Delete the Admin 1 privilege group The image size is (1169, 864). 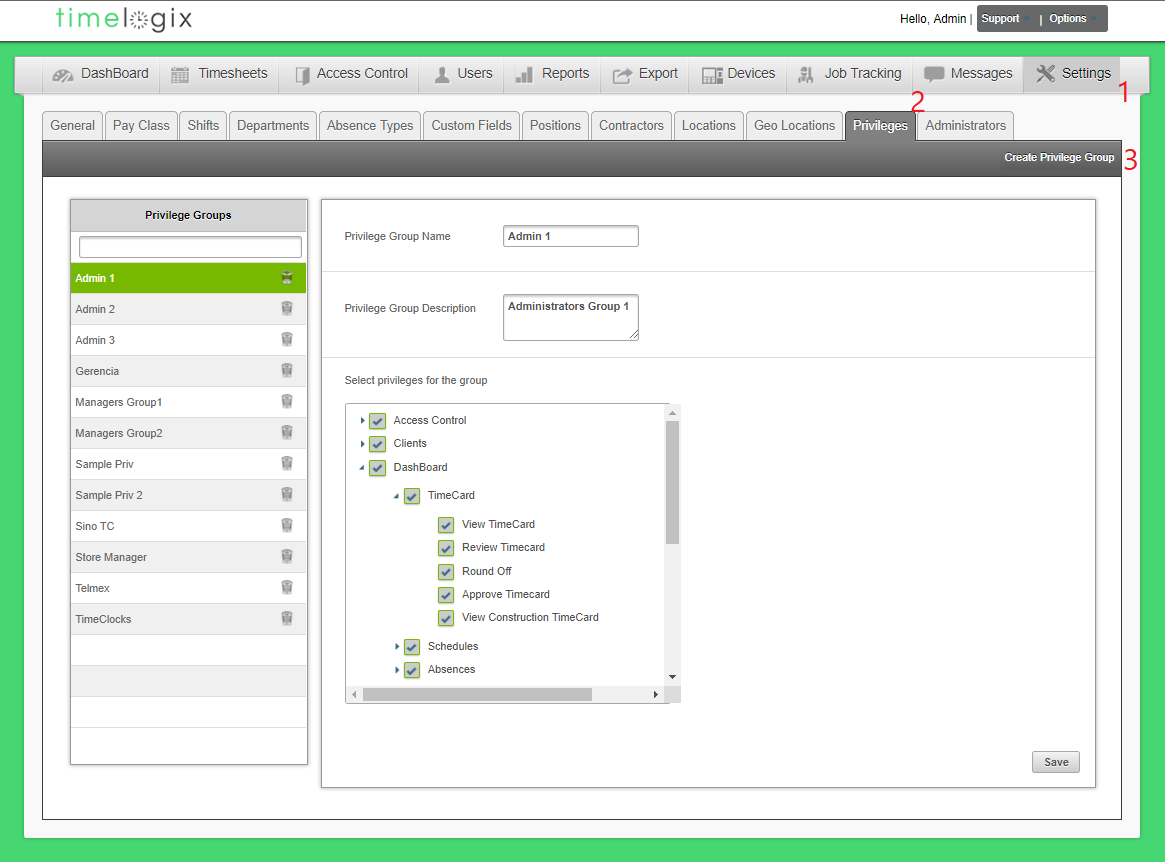[287, 278]
